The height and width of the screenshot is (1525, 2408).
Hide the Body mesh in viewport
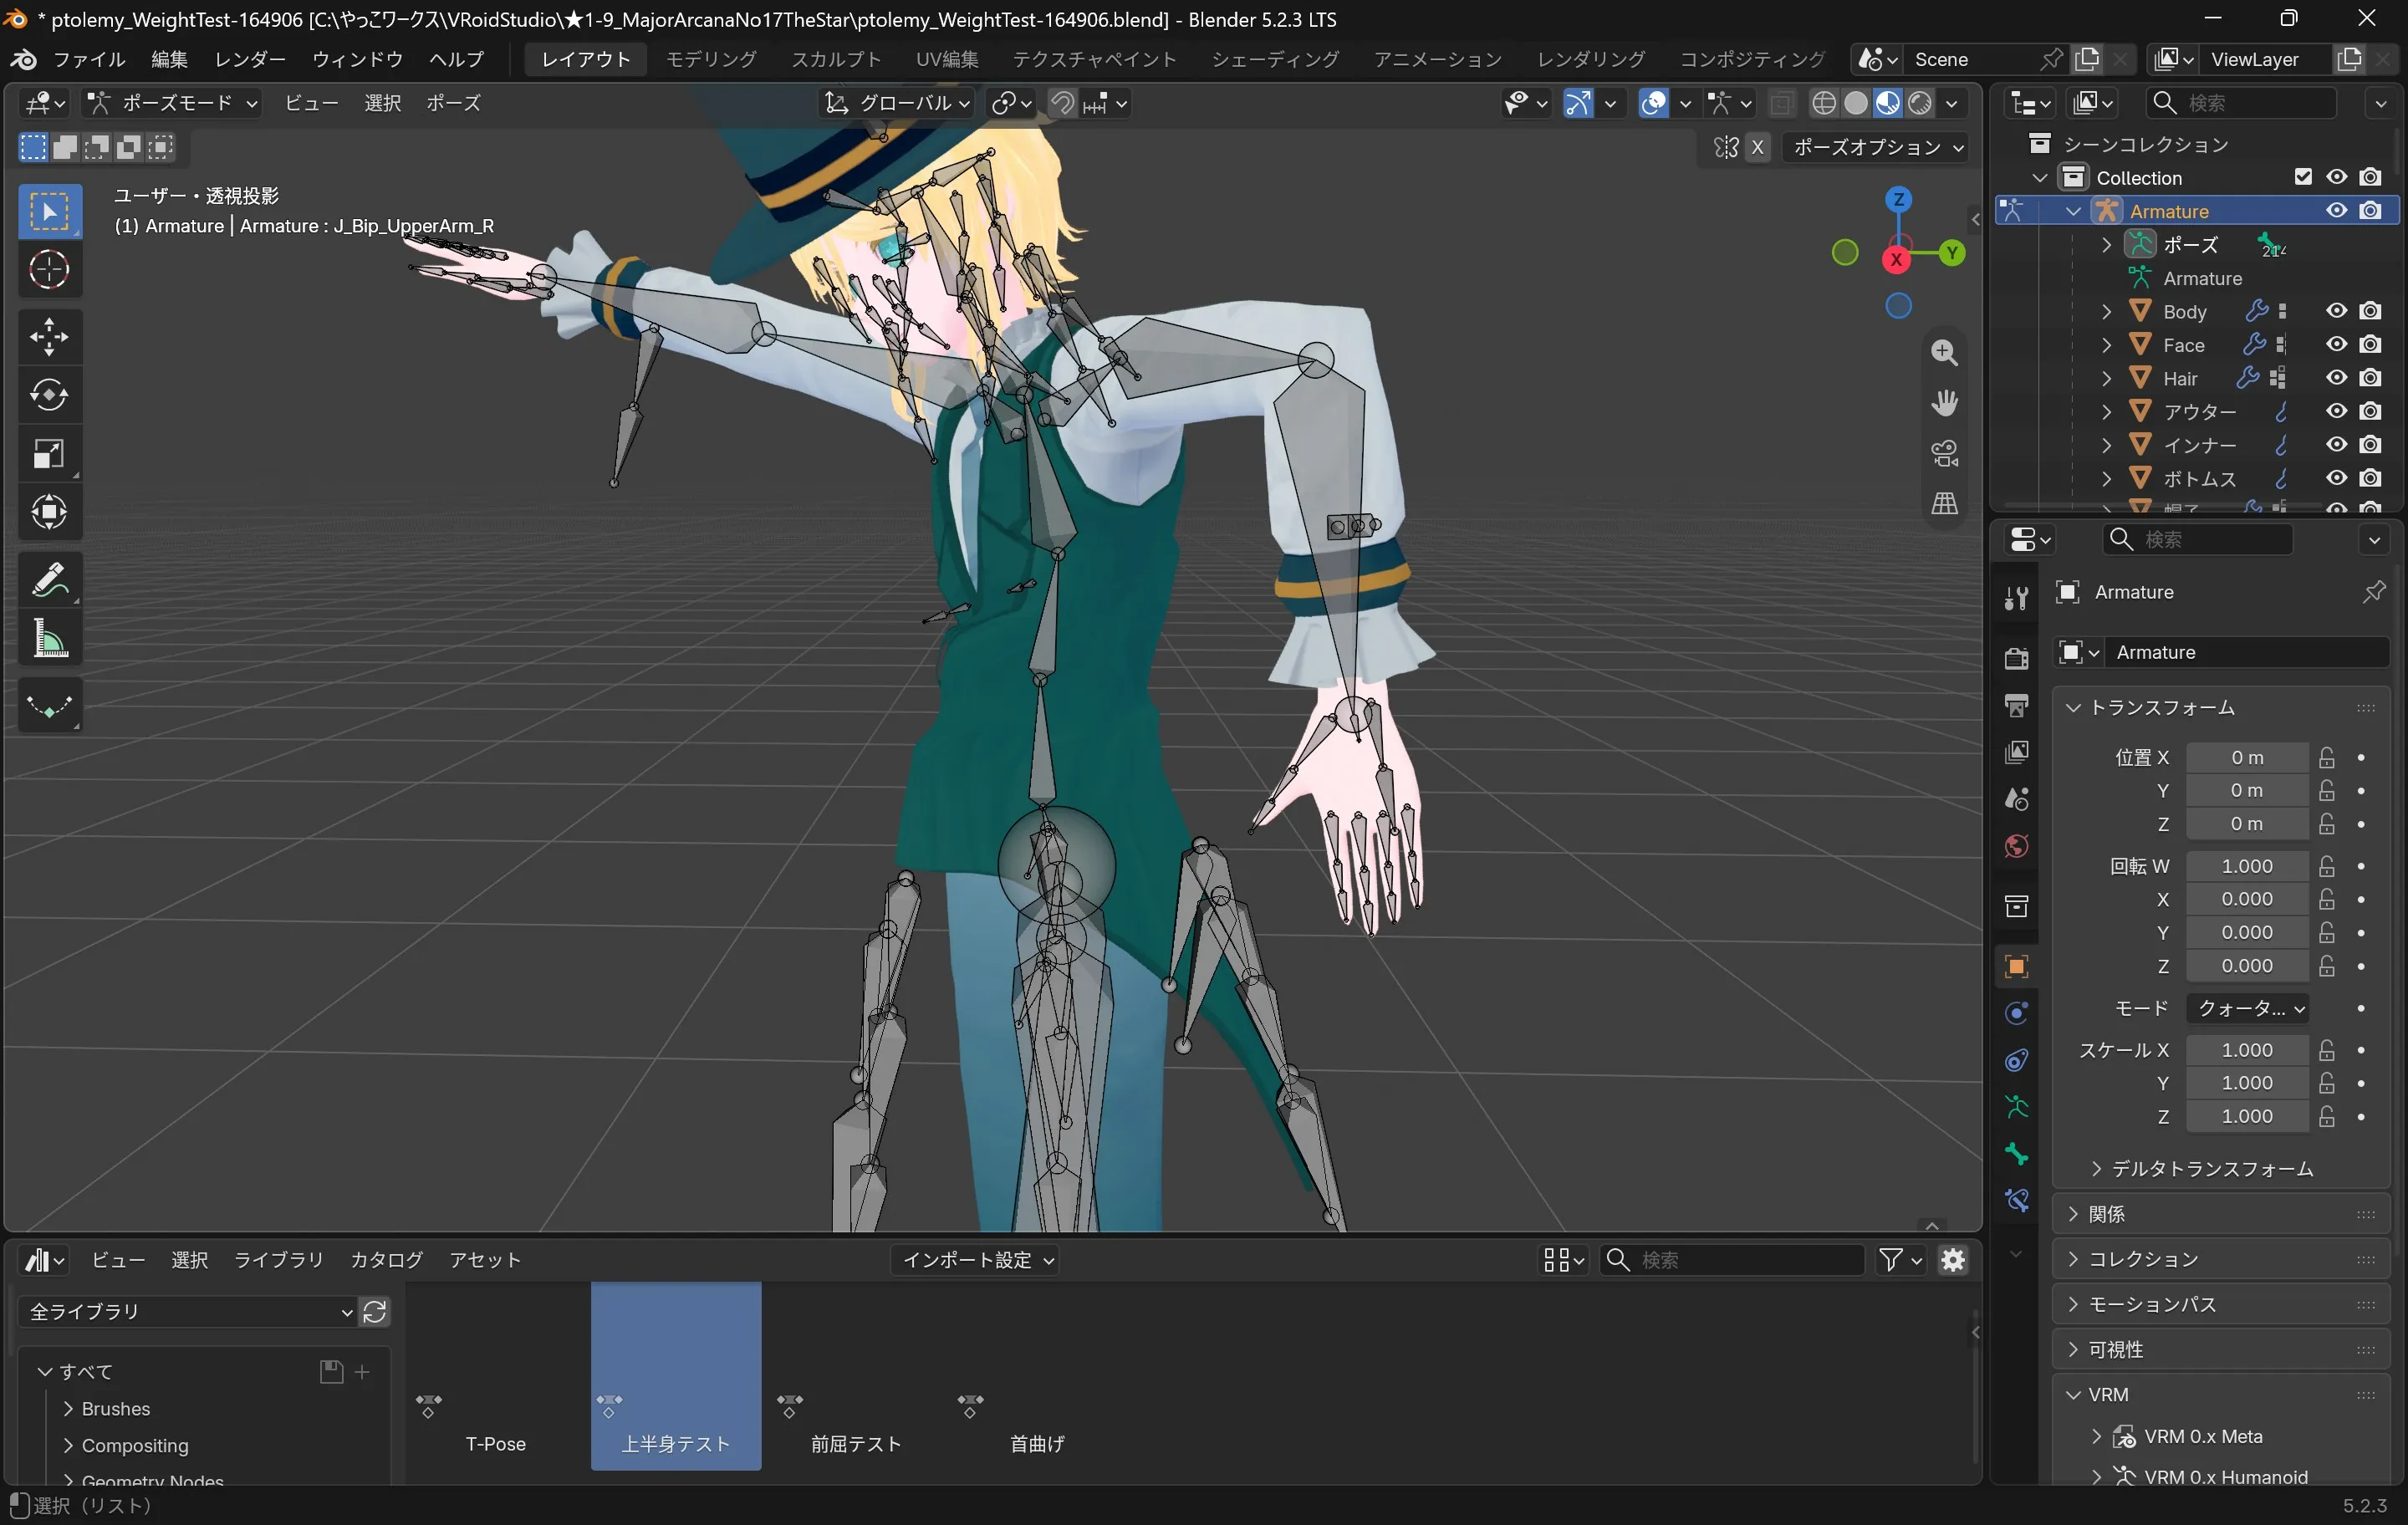tap(2336, 311)
